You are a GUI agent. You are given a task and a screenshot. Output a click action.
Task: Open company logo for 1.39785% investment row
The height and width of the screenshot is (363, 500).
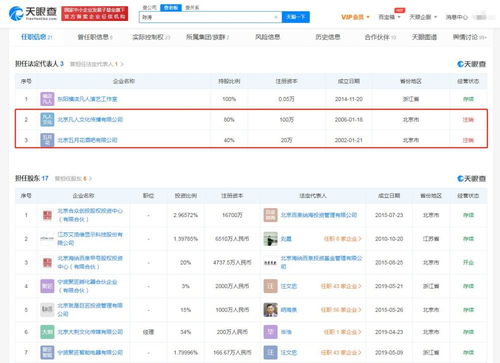click(x=47, y=239)
